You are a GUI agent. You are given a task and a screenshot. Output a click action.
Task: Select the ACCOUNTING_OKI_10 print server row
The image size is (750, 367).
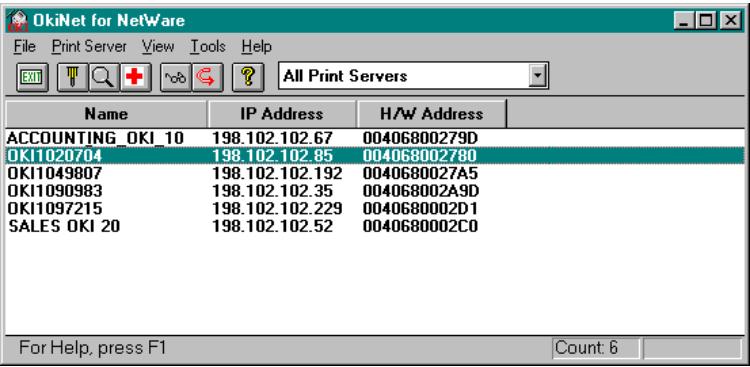[375, 139]
